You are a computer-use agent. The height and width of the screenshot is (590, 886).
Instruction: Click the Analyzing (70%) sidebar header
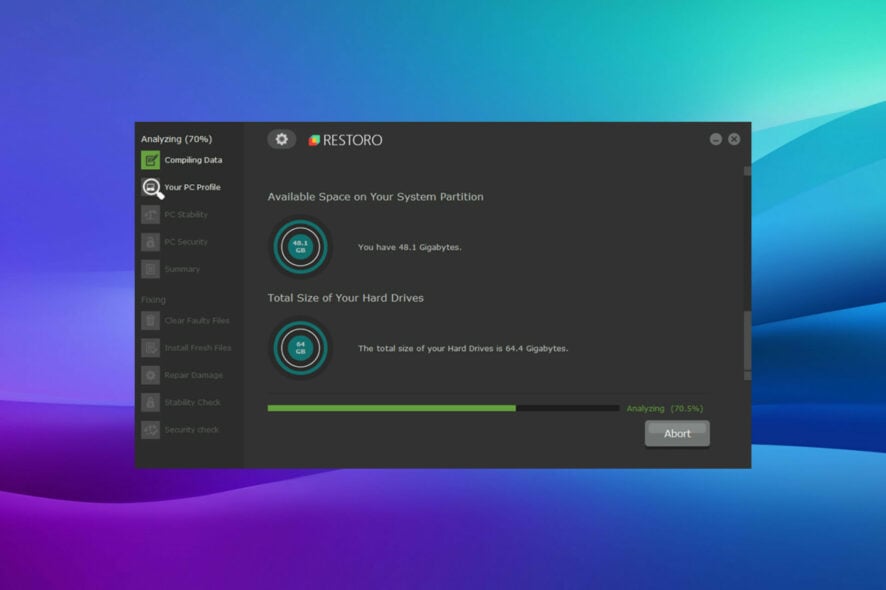(176, 139)
